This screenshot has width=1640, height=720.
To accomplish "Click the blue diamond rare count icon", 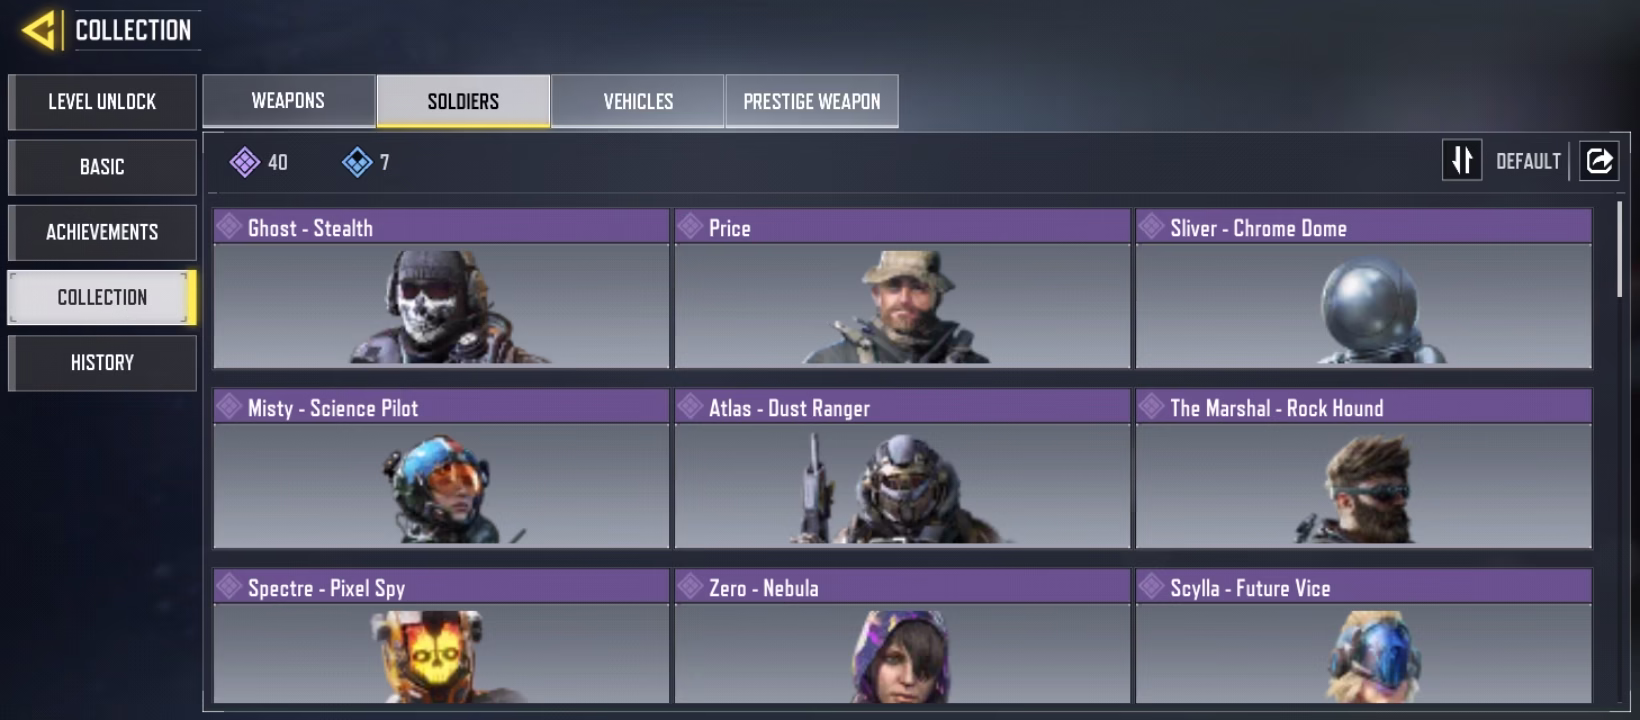I will (x=357, y=162).
